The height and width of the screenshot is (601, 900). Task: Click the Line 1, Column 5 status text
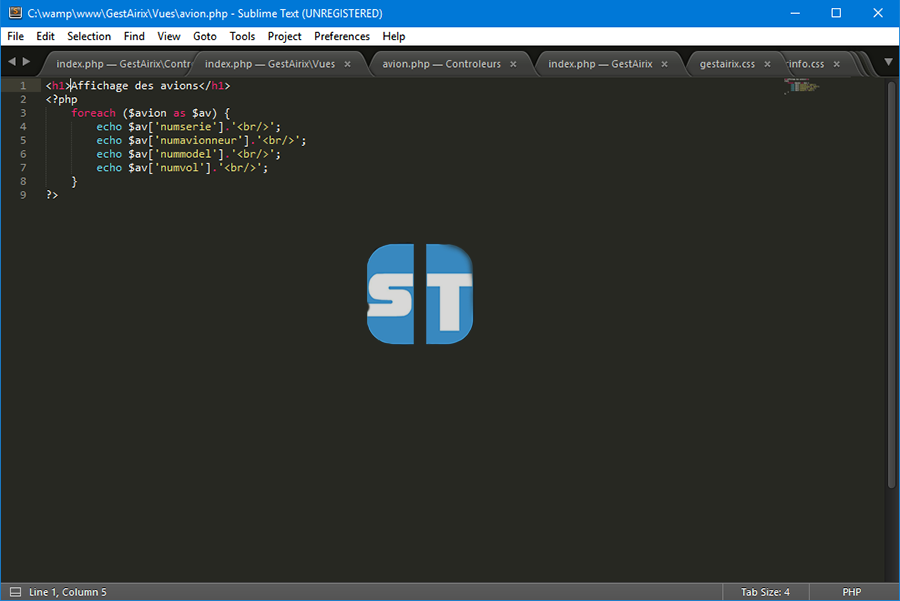[x=68, y=592]
